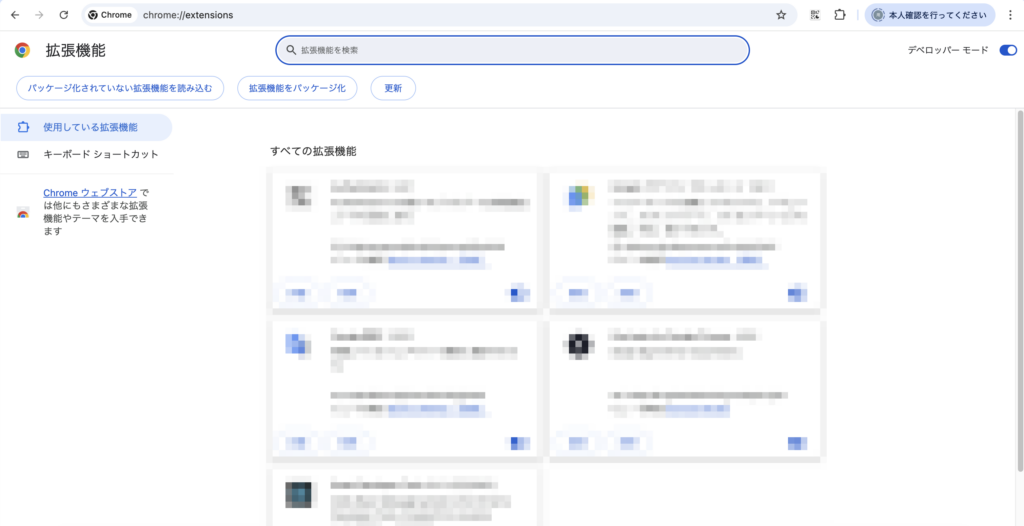Viewport: 1024px width, 526px height.
Task: Click the Chrome logo beside 拡張機能 title
Action: 22,50
